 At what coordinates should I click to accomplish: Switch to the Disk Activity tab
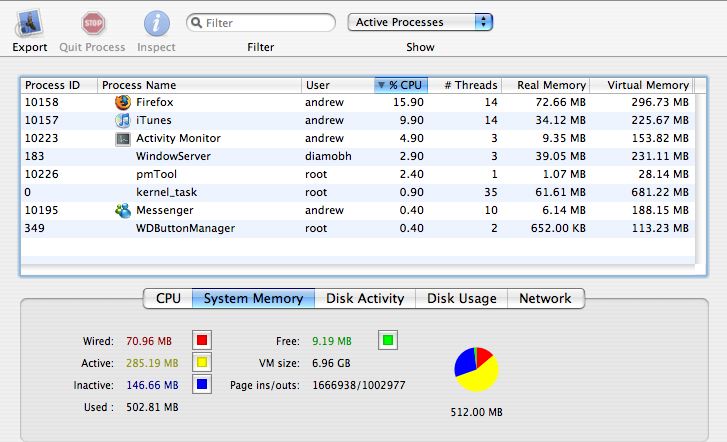(365, 298)
